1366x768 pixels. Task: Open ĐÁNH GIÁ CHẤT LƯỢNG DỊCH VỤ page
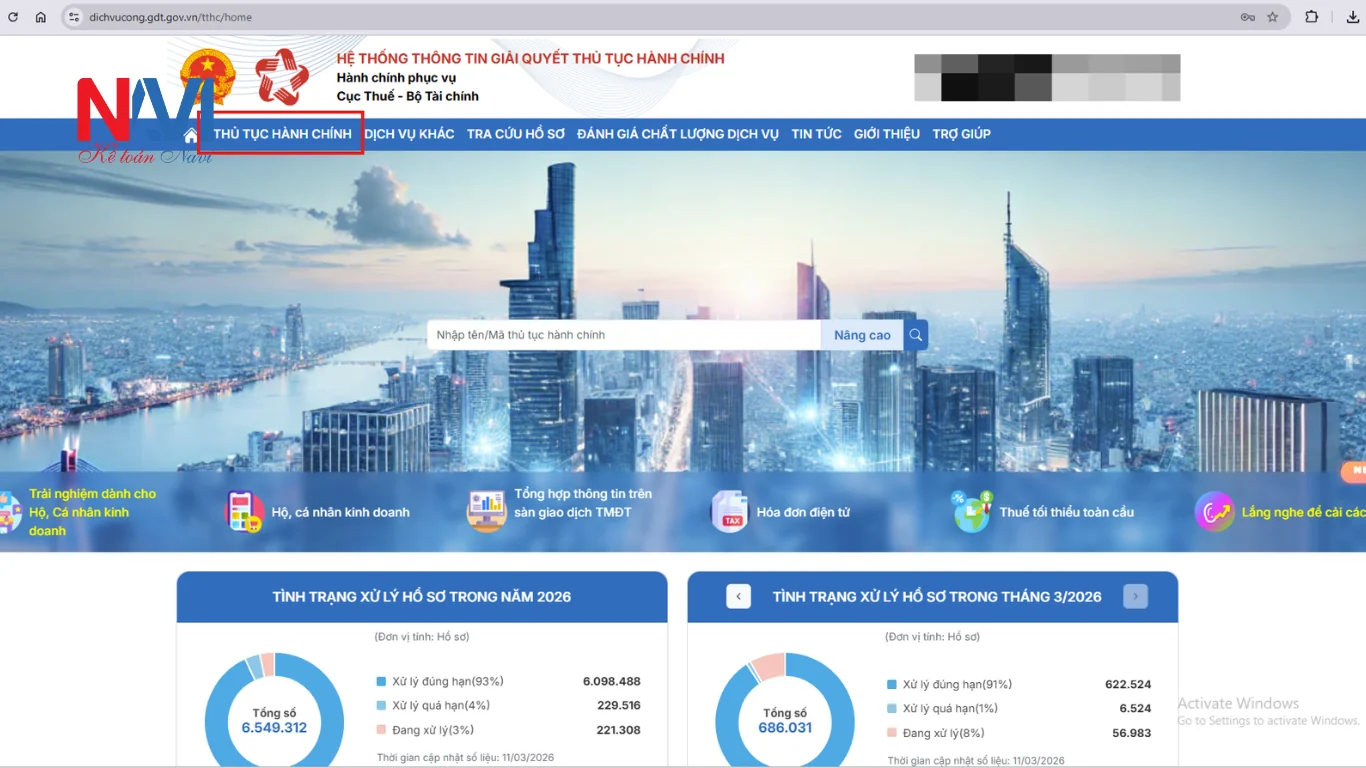[677, 134]
